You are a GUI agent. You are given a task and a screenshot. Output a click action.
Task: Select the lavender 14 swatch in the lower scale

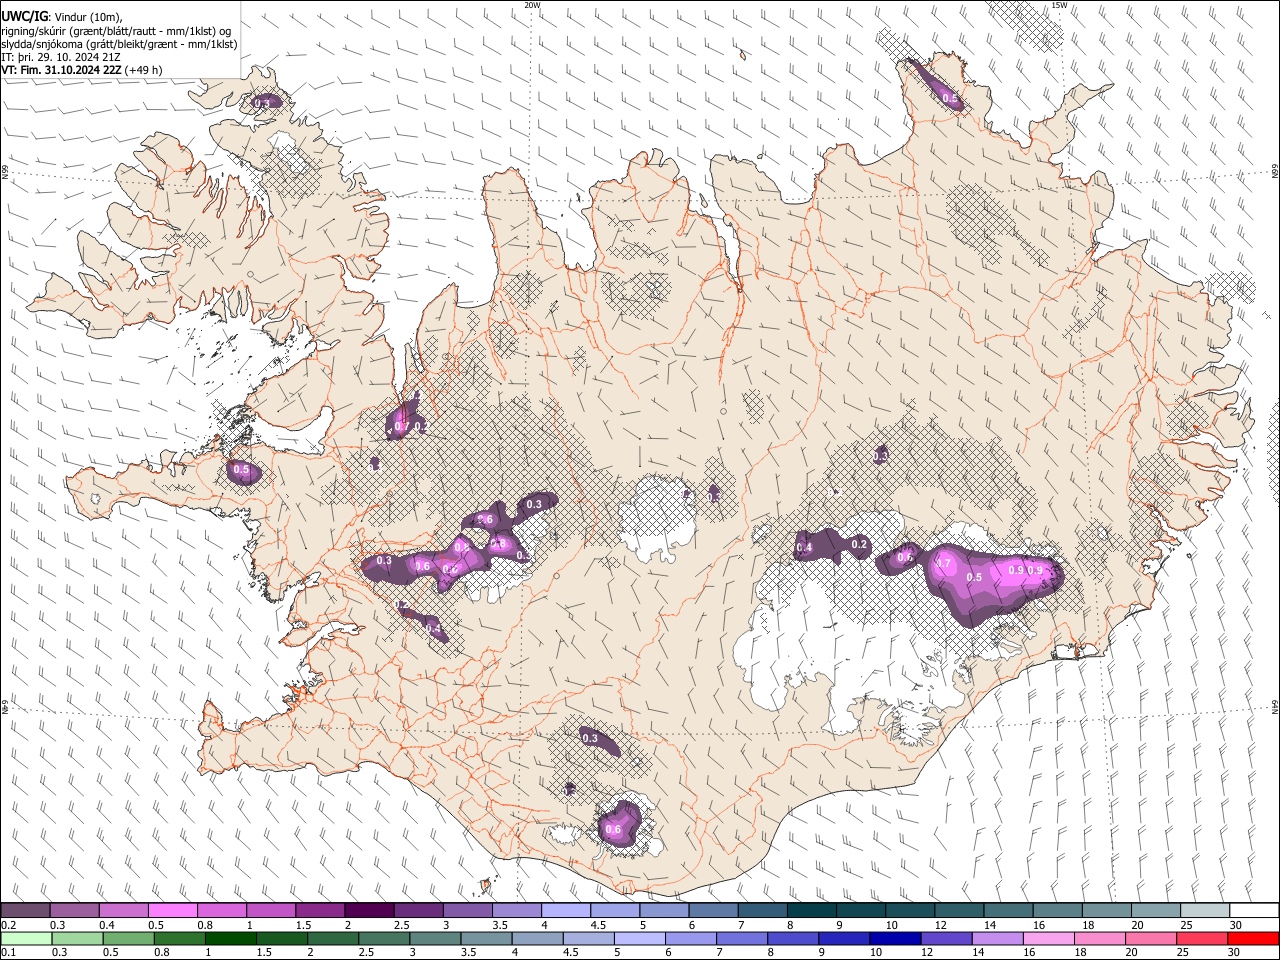coord(999,939)
